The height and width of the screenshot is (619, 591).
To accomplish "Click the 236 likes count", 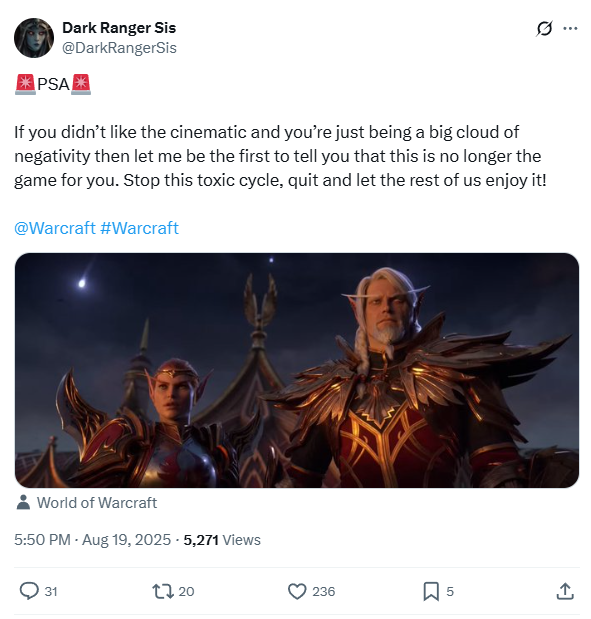I will tap(323, 591).
